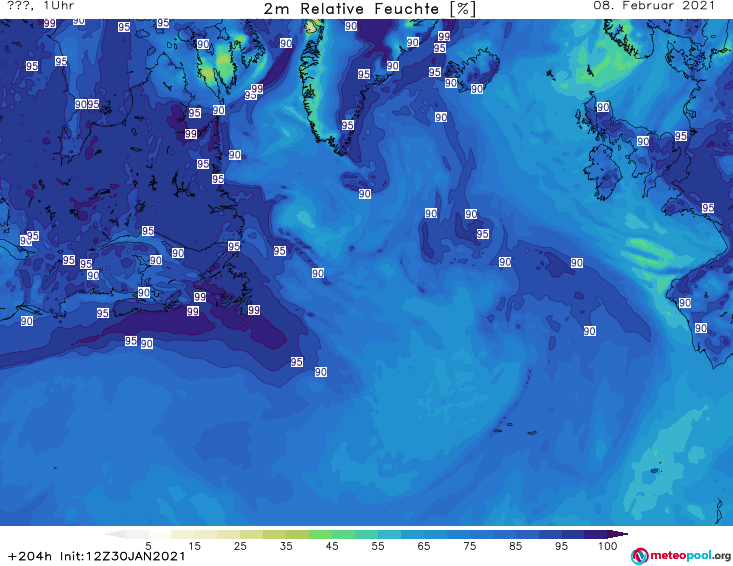The image size is (733, 566).
Task: Click the Ireland outline on the map
Action: pos(603,173)
